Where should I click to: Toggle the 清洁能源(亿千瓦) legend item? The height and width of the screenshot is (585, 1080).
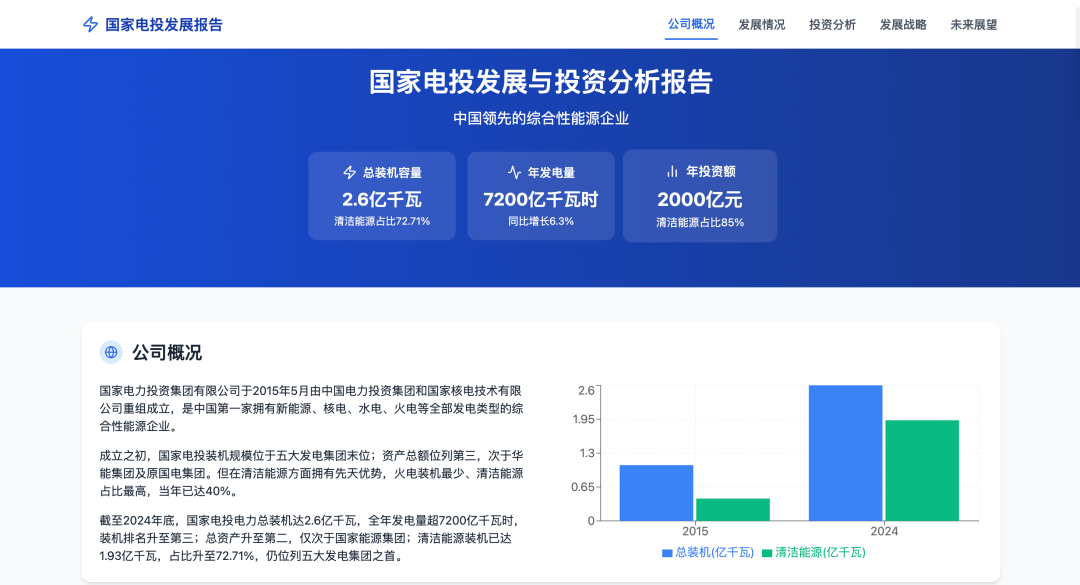click(x=814, y=553)
